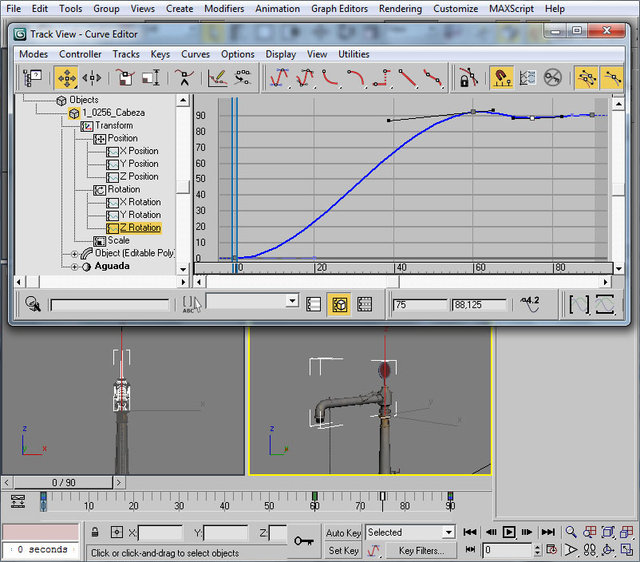Expand the Aguada tree node

tap(74, 267)
